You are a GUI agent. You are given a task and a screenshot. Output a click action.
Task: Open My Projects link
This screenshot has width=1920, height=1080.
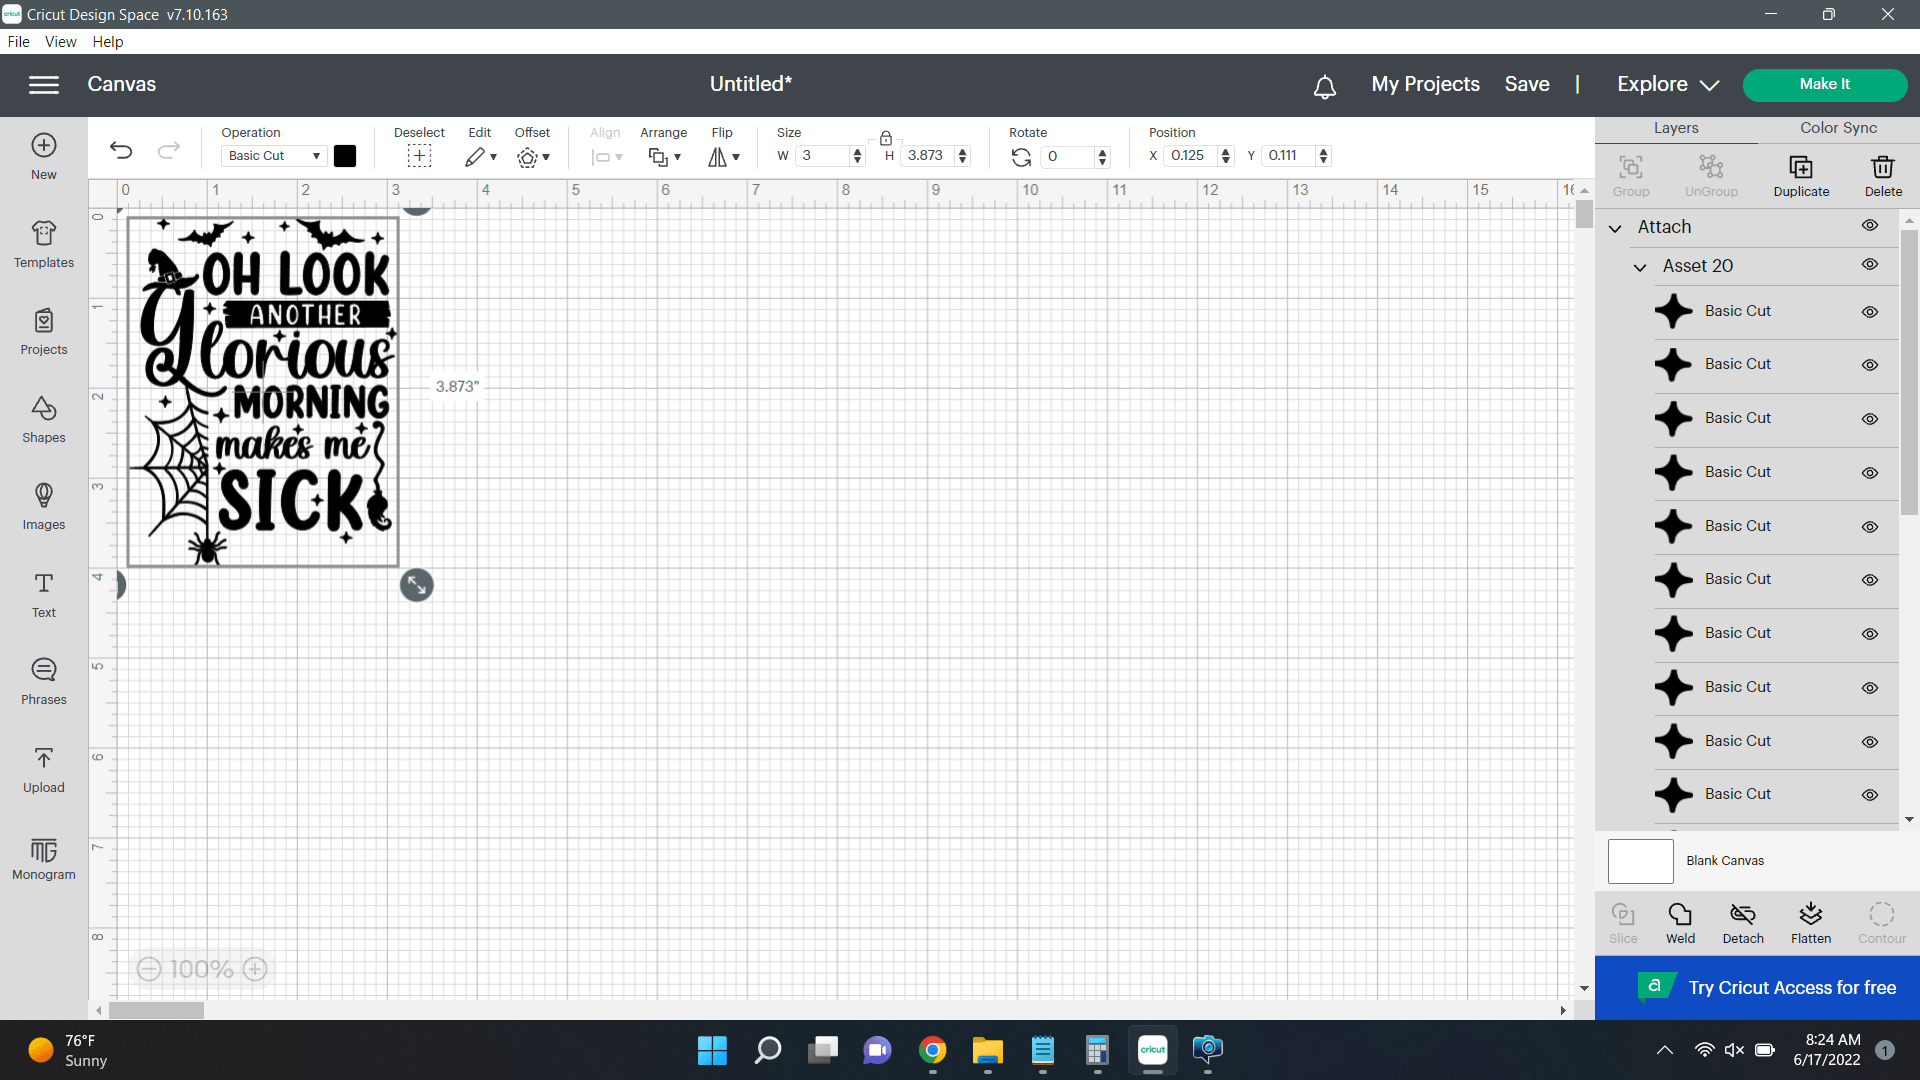point(1425,85)
